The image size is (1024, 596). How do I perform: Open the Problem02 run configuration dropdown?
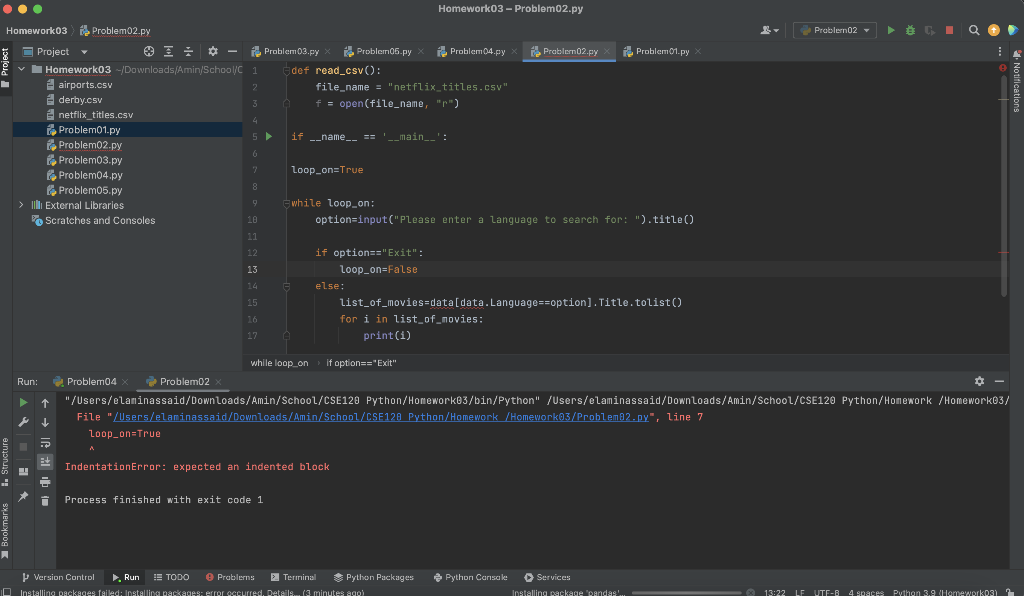point(835,30)
